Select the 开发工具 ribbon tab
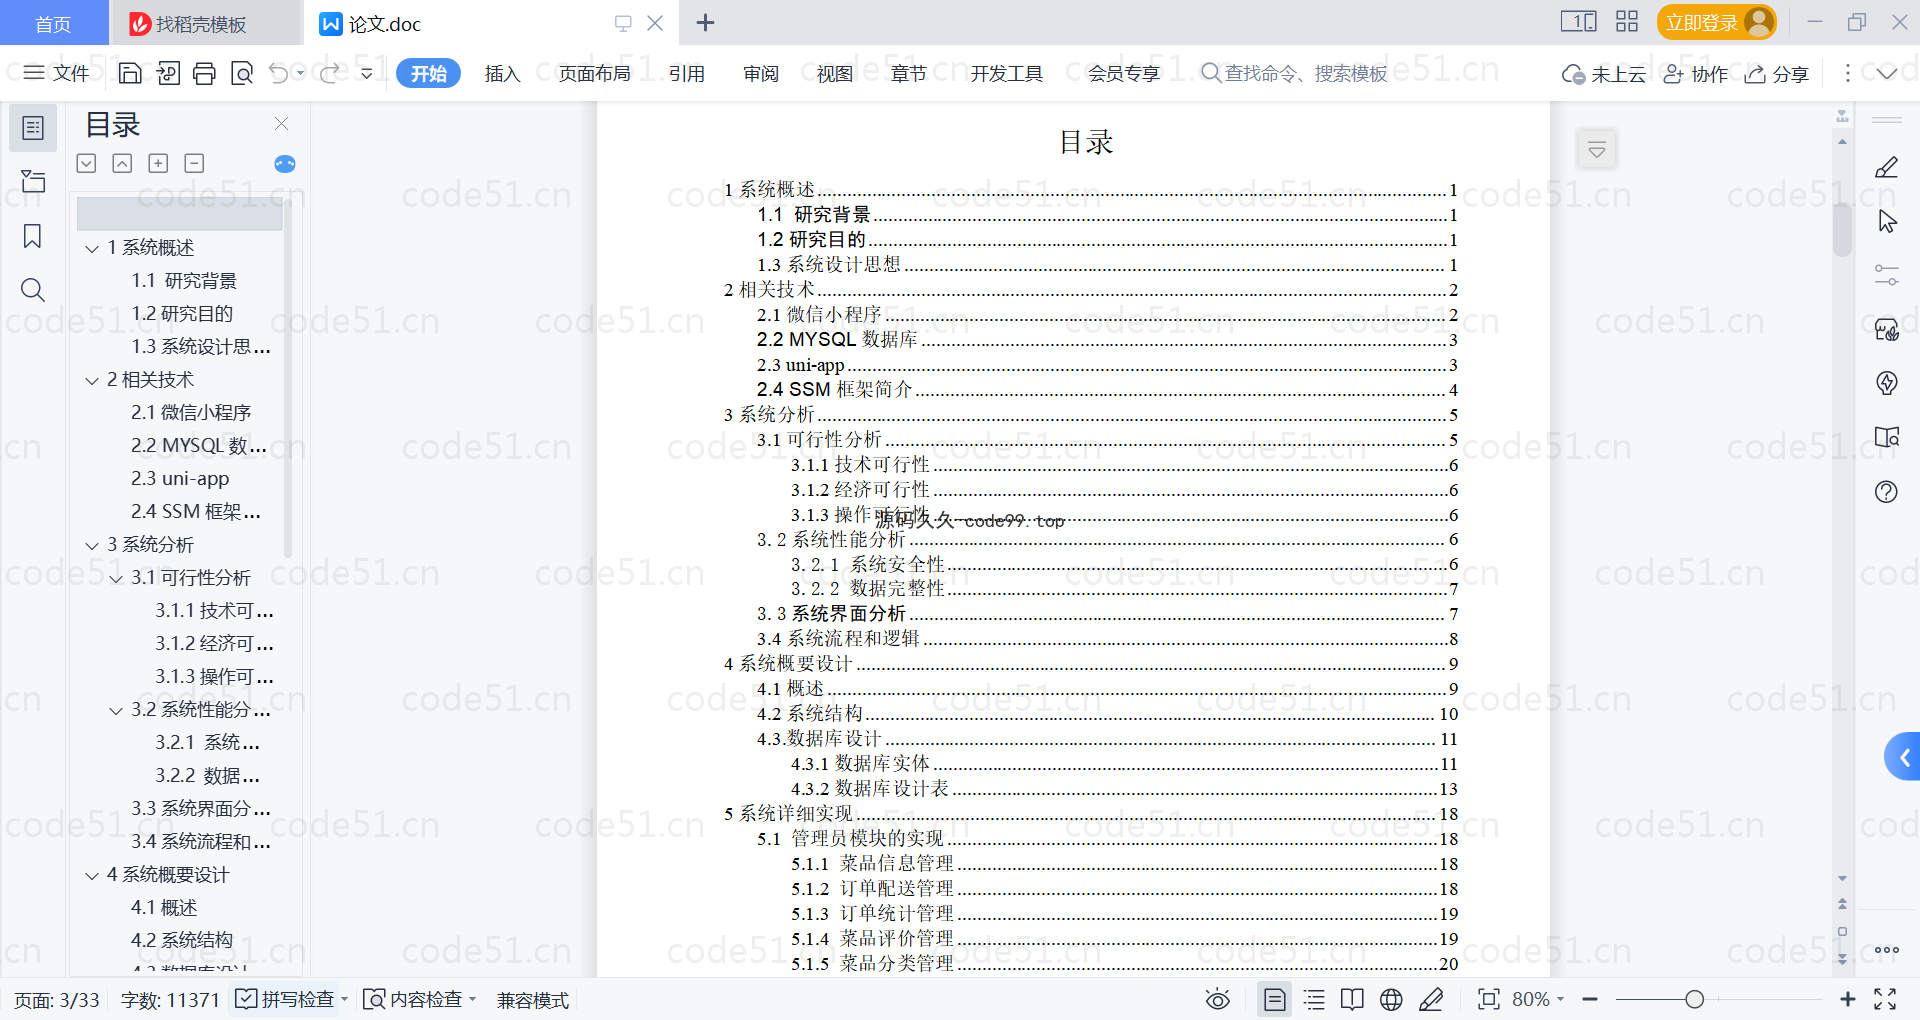Screen dimensions: 1920x1020 (x=1006, y=73)
